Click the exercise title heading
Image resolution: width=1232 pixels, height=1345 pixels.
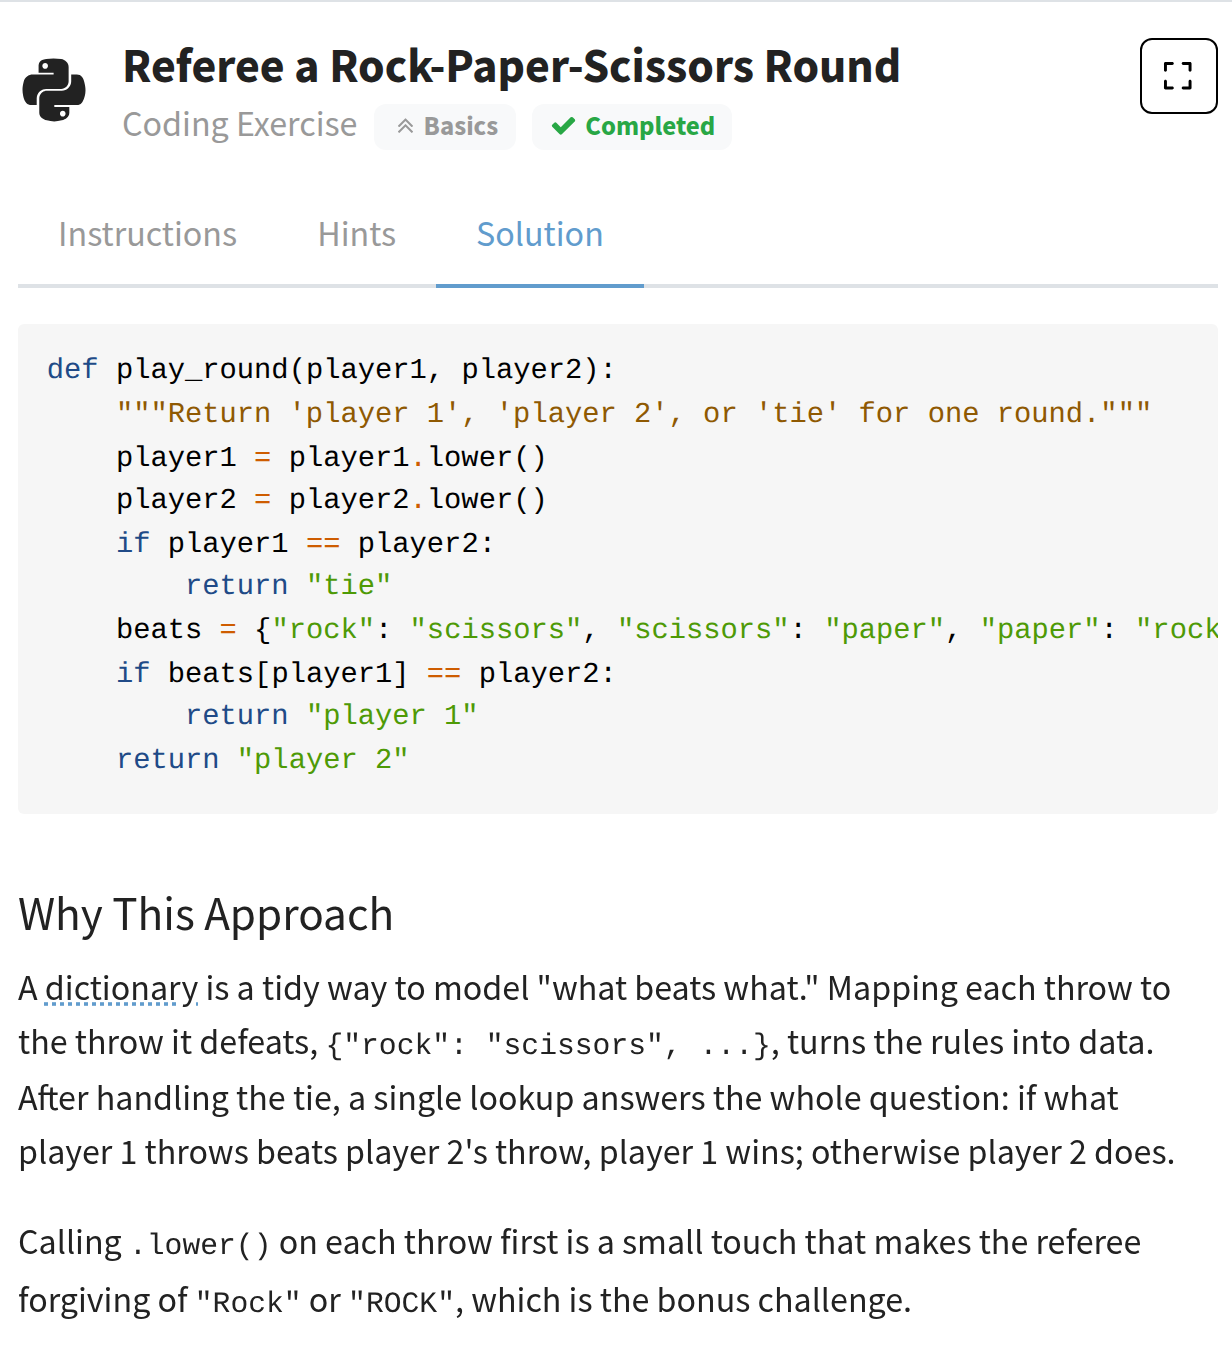coord(511,67)
